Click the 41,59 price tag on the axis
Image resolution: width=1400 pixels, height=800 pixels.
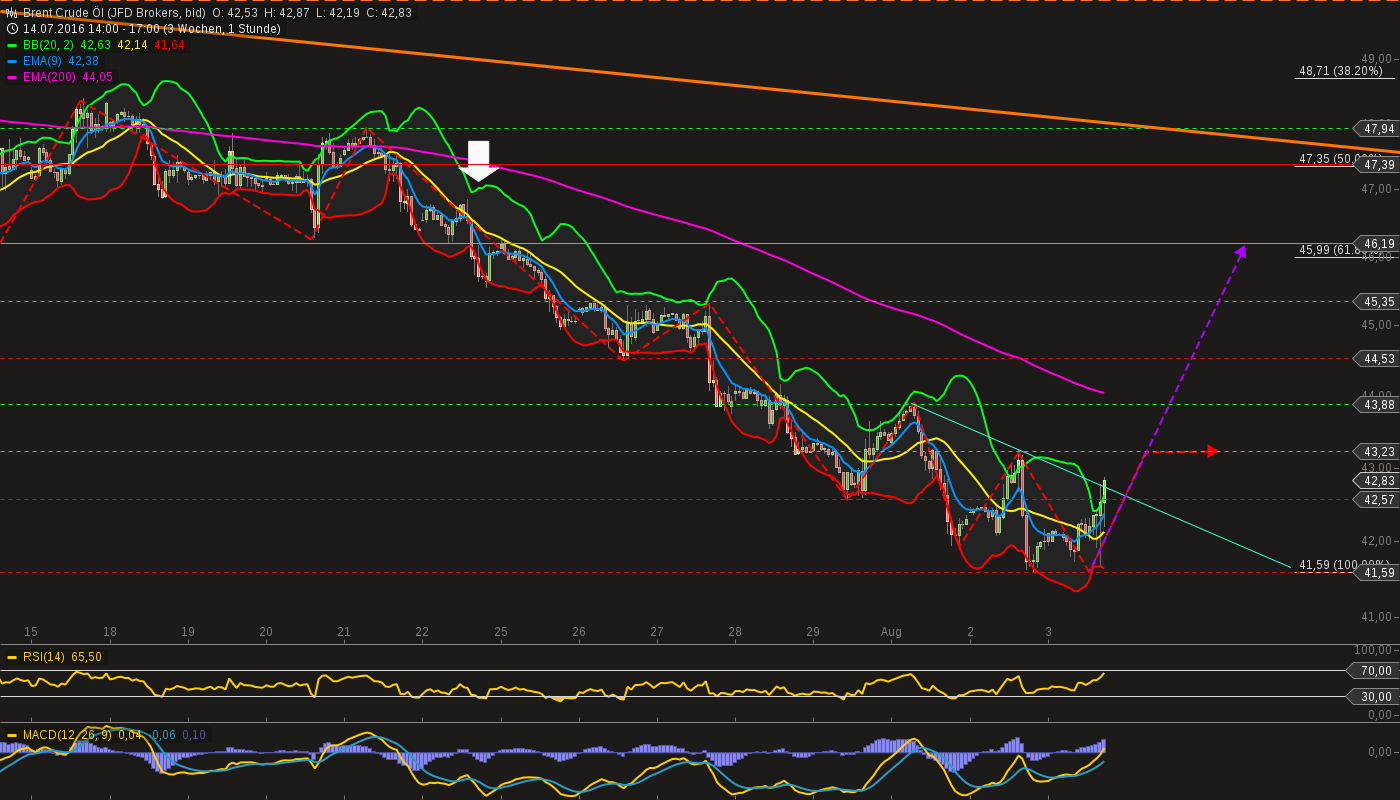(x=1375, y=572)
